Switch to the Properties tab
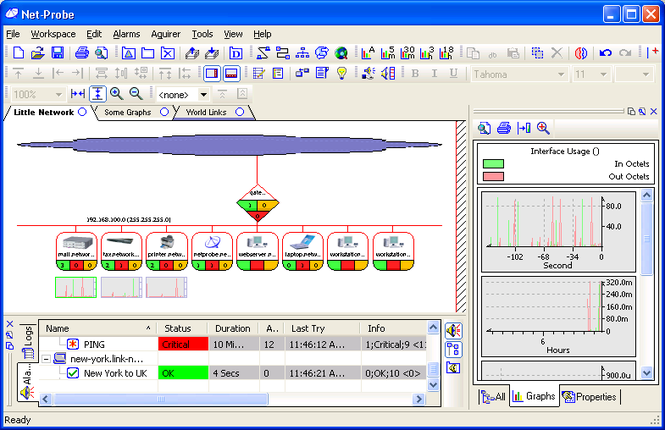665x430 pixels. (x=590, y=397)
